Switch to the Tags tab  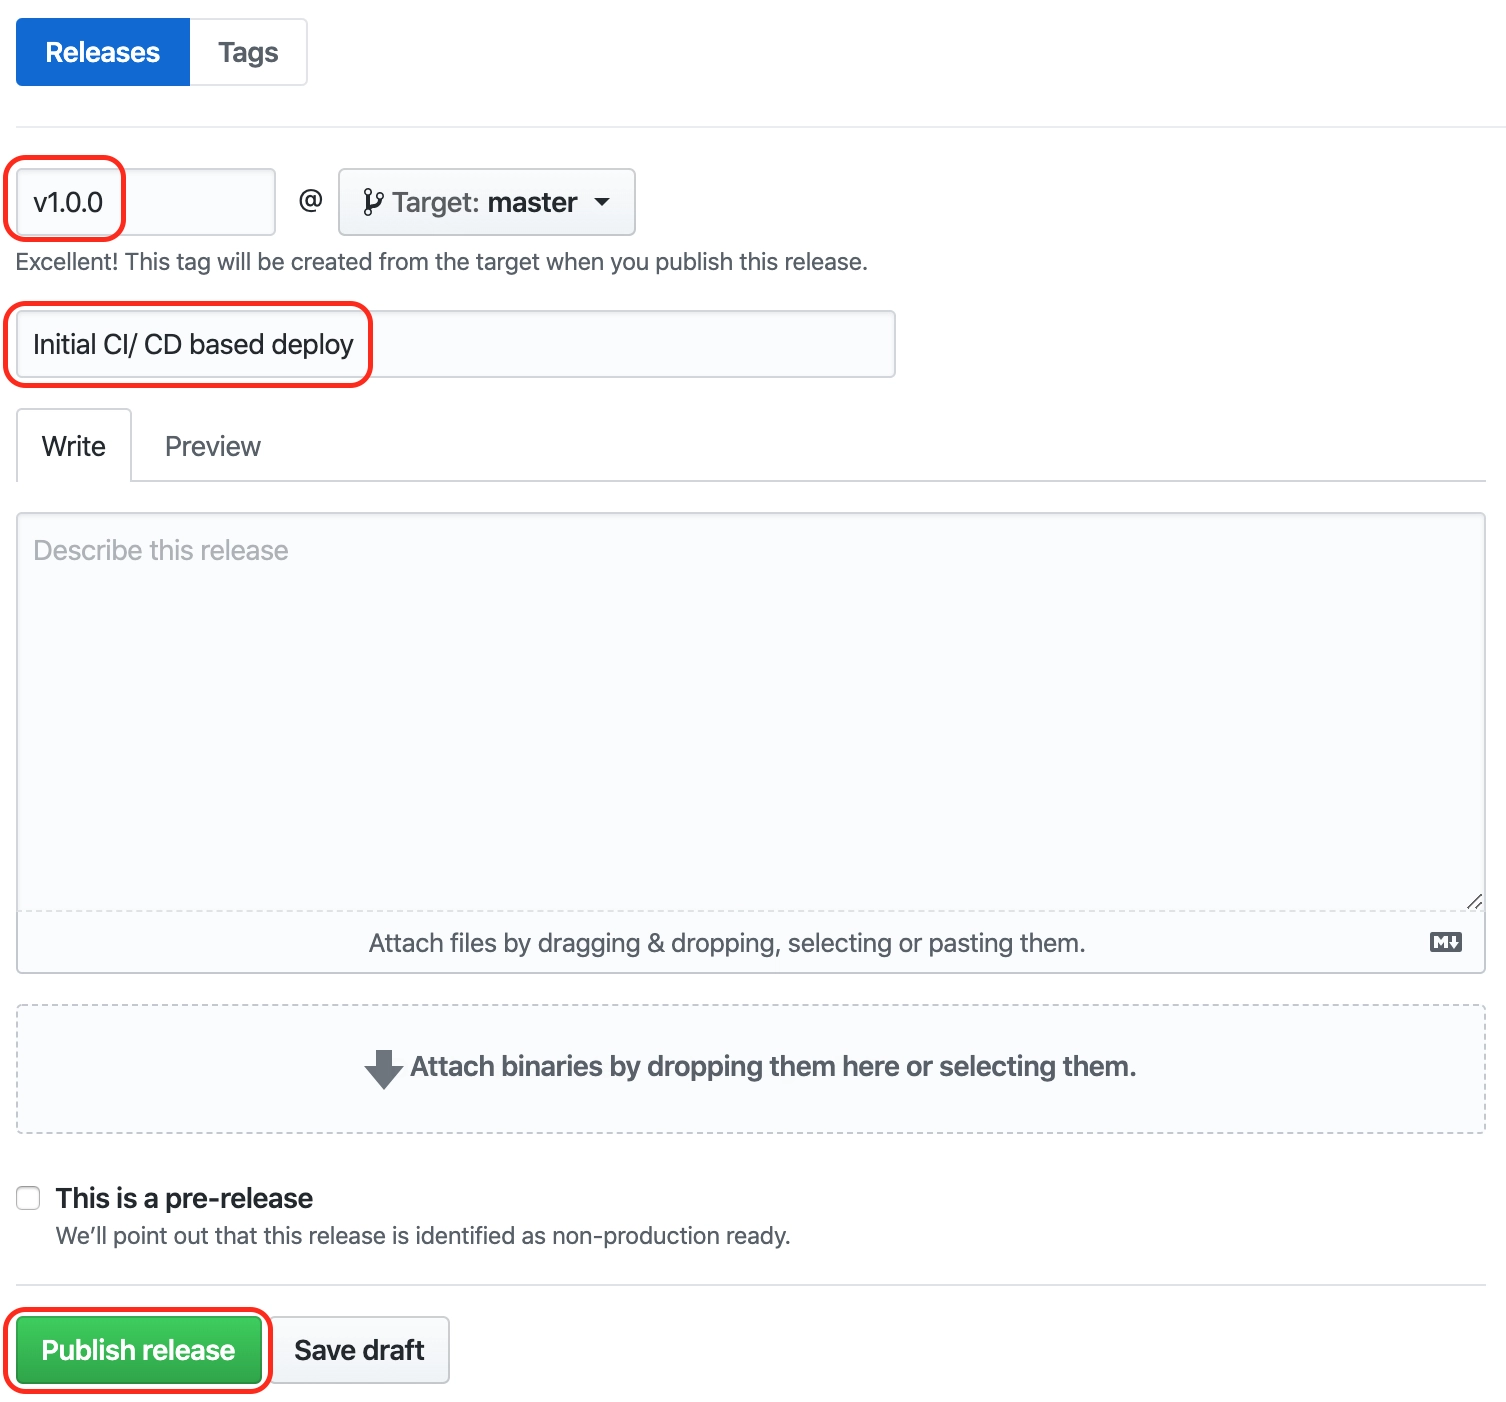click(x=247, y=51)
